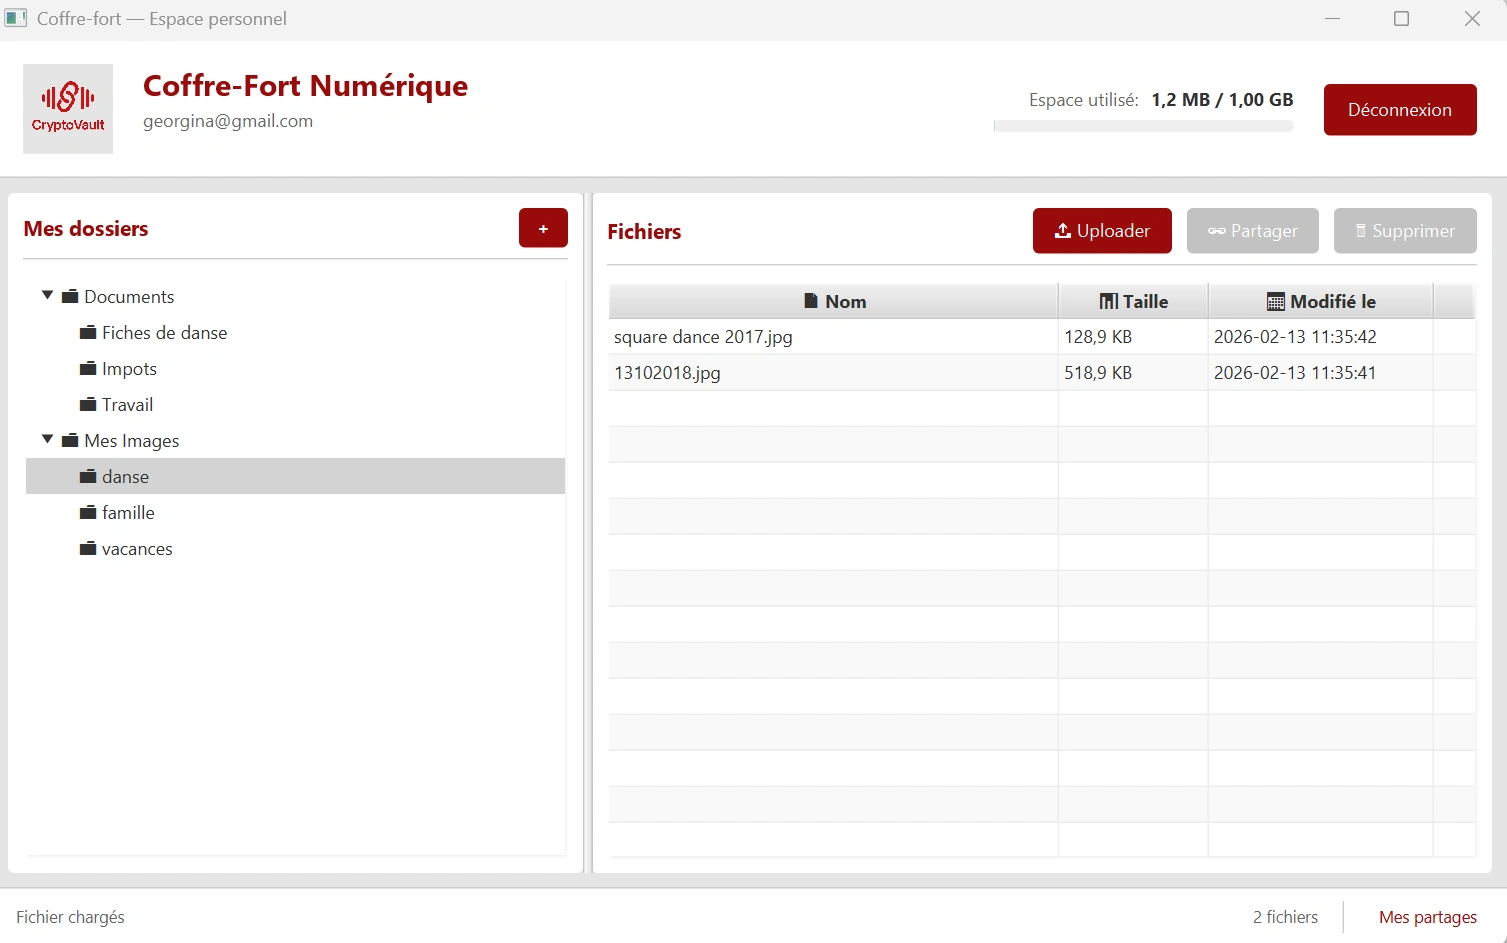Expand the Fiches de danse folder
Screen dimensions: 1507x943
point(164,332)
